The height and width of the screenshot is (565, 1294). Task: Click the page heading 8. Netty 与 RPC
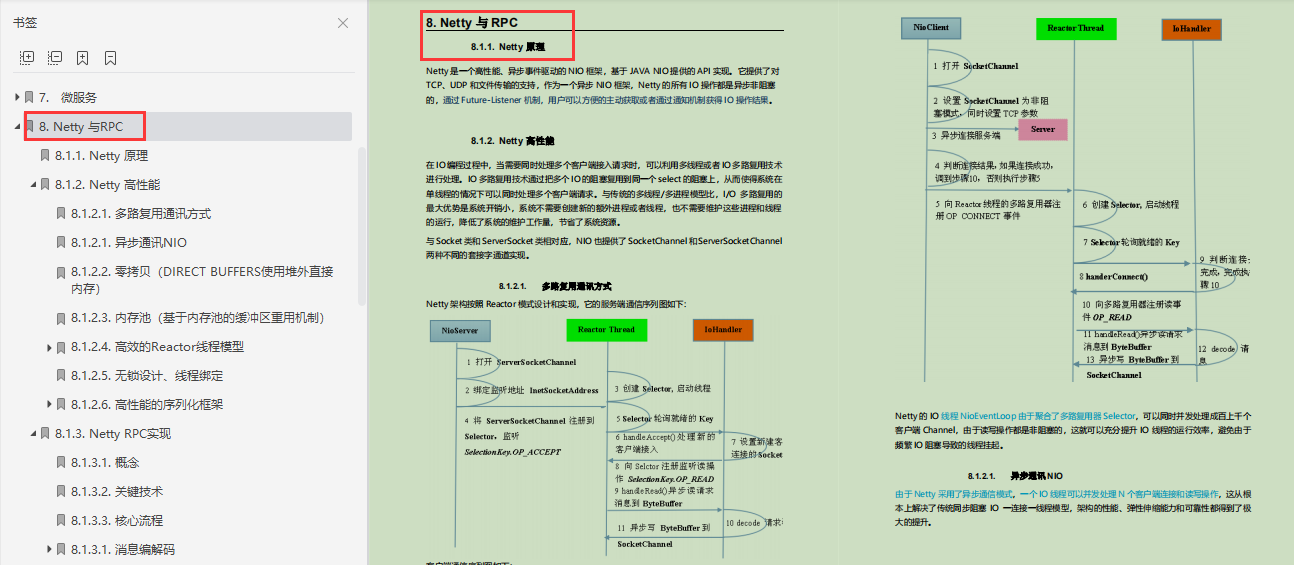pos(472,23)
